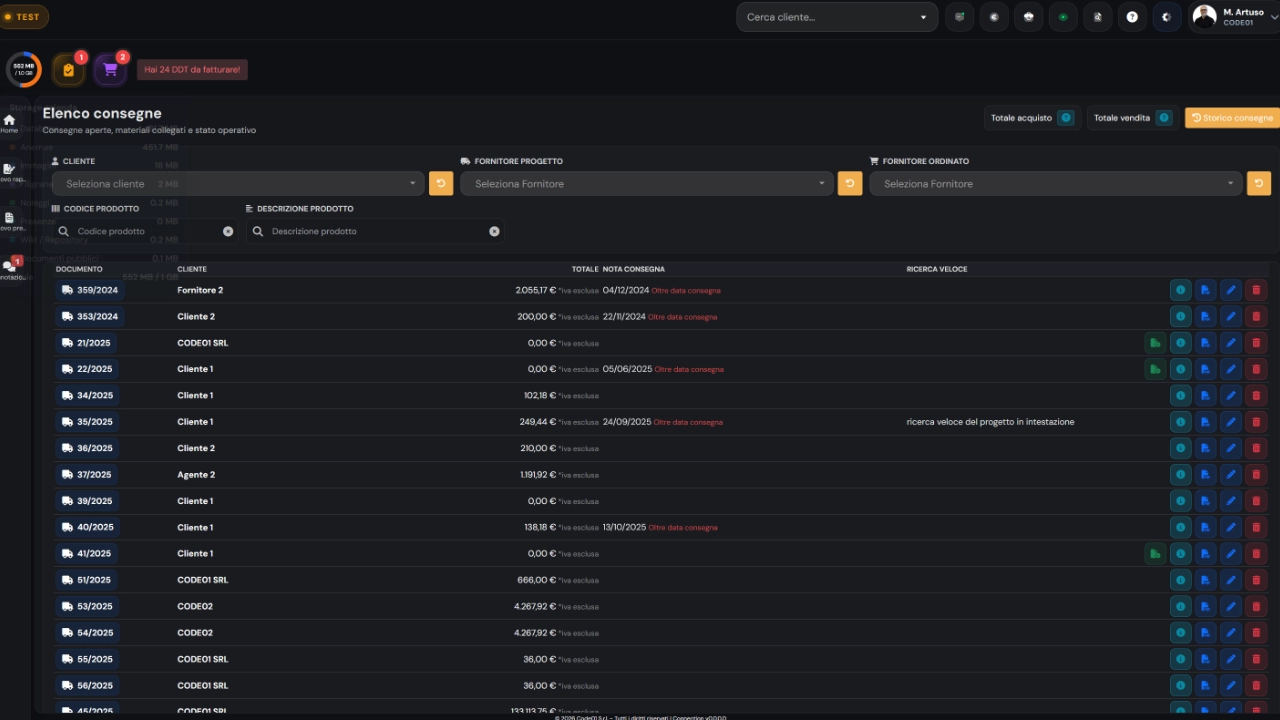Edit delivery 36/2025 with pencil icon
This screenshot has height=720, width=1280.
coord(1231,448)
